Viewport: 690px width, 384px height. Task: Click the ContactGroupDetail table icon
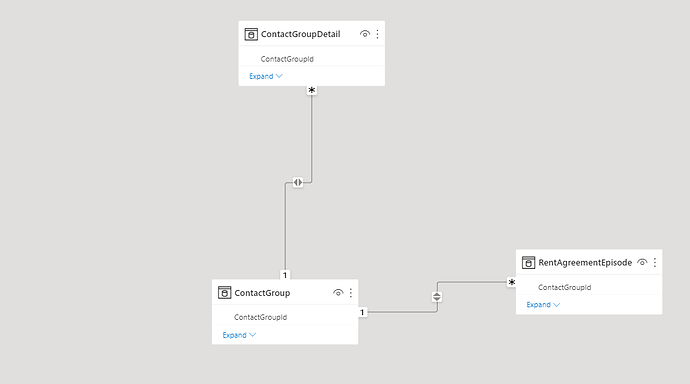251,34
